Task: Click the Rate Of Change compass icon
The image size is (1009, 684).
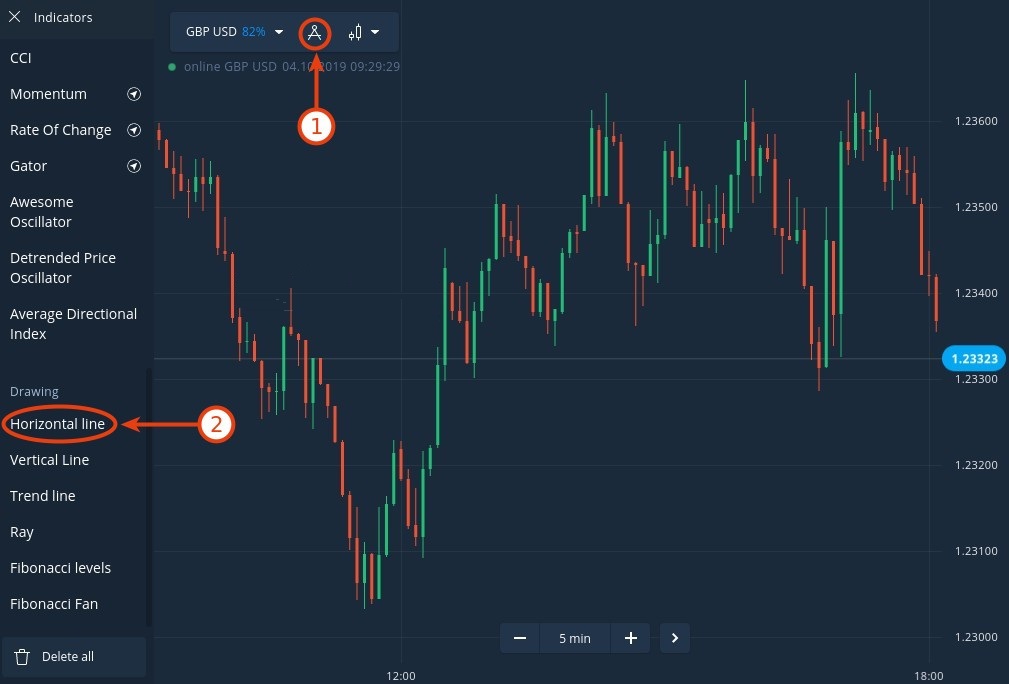Action: tap(134, 130)
